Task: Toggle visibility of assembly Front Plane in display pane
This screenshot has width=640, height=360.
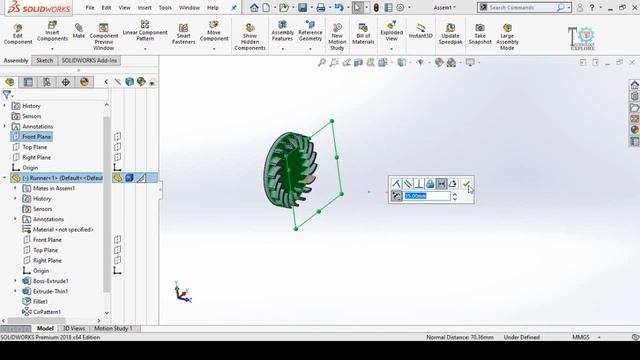Action: [x=118, y=136]
